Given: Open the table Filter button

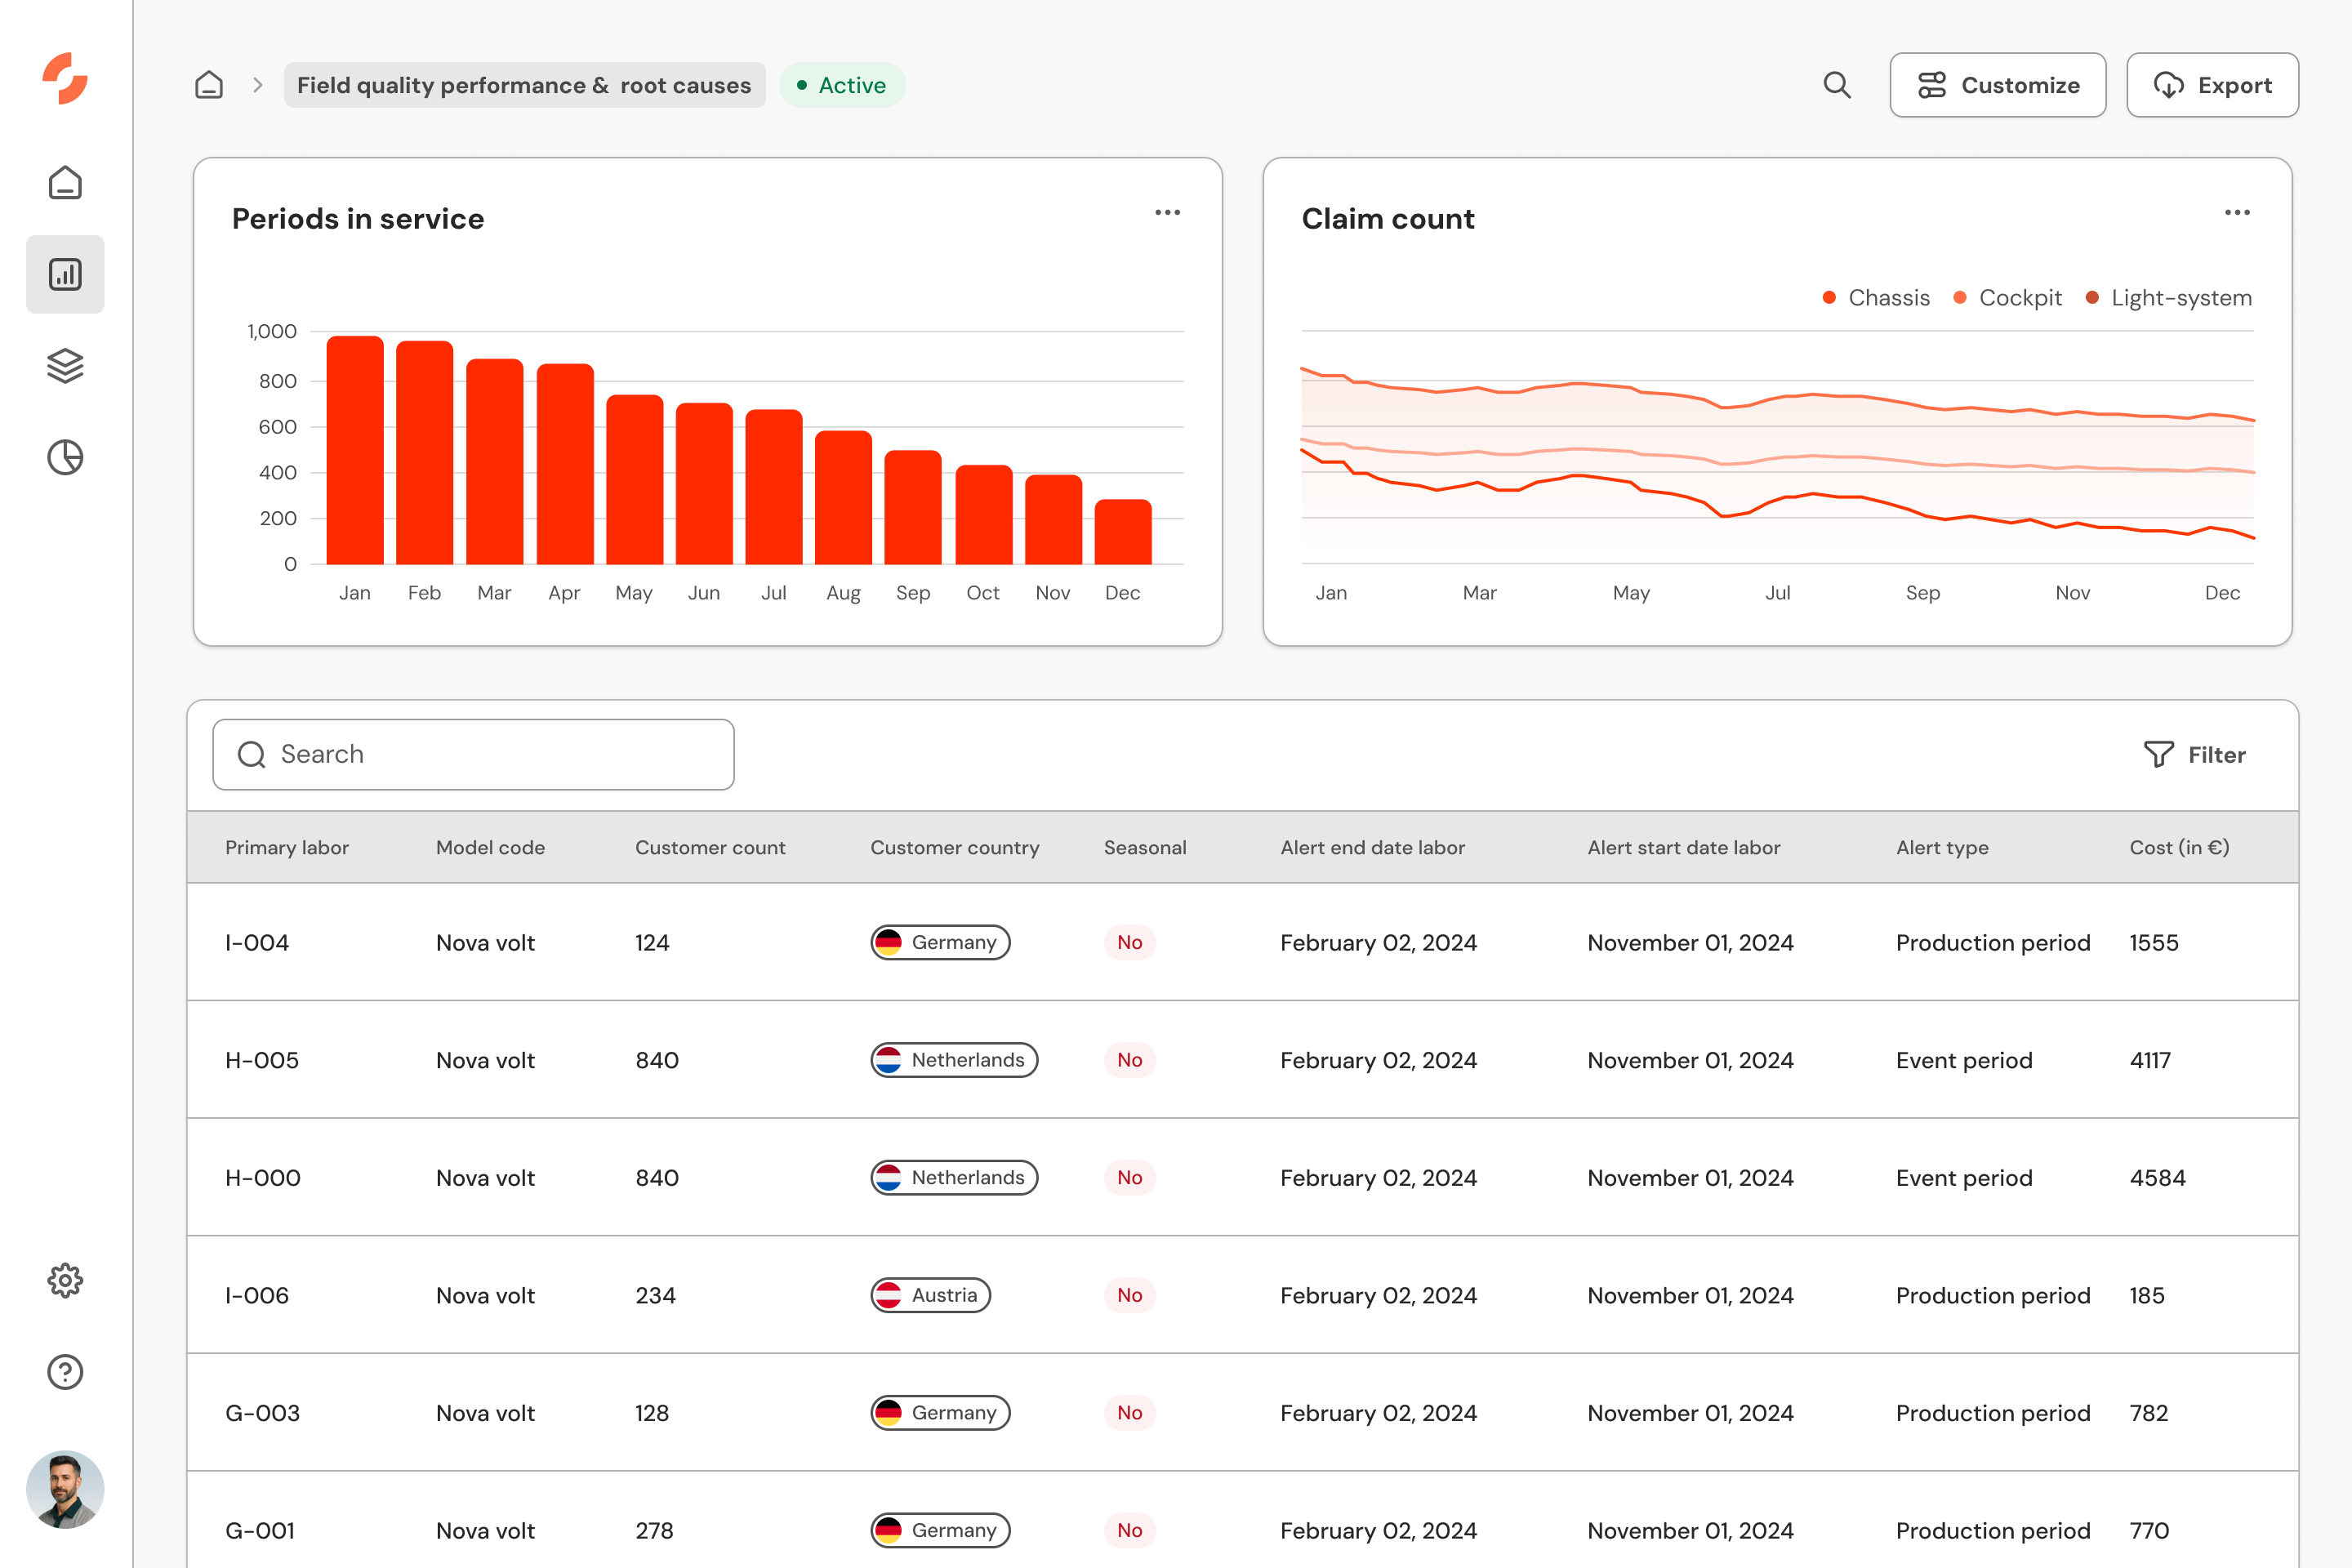Looking at the screenshot, I should (x=2194, y=754).
